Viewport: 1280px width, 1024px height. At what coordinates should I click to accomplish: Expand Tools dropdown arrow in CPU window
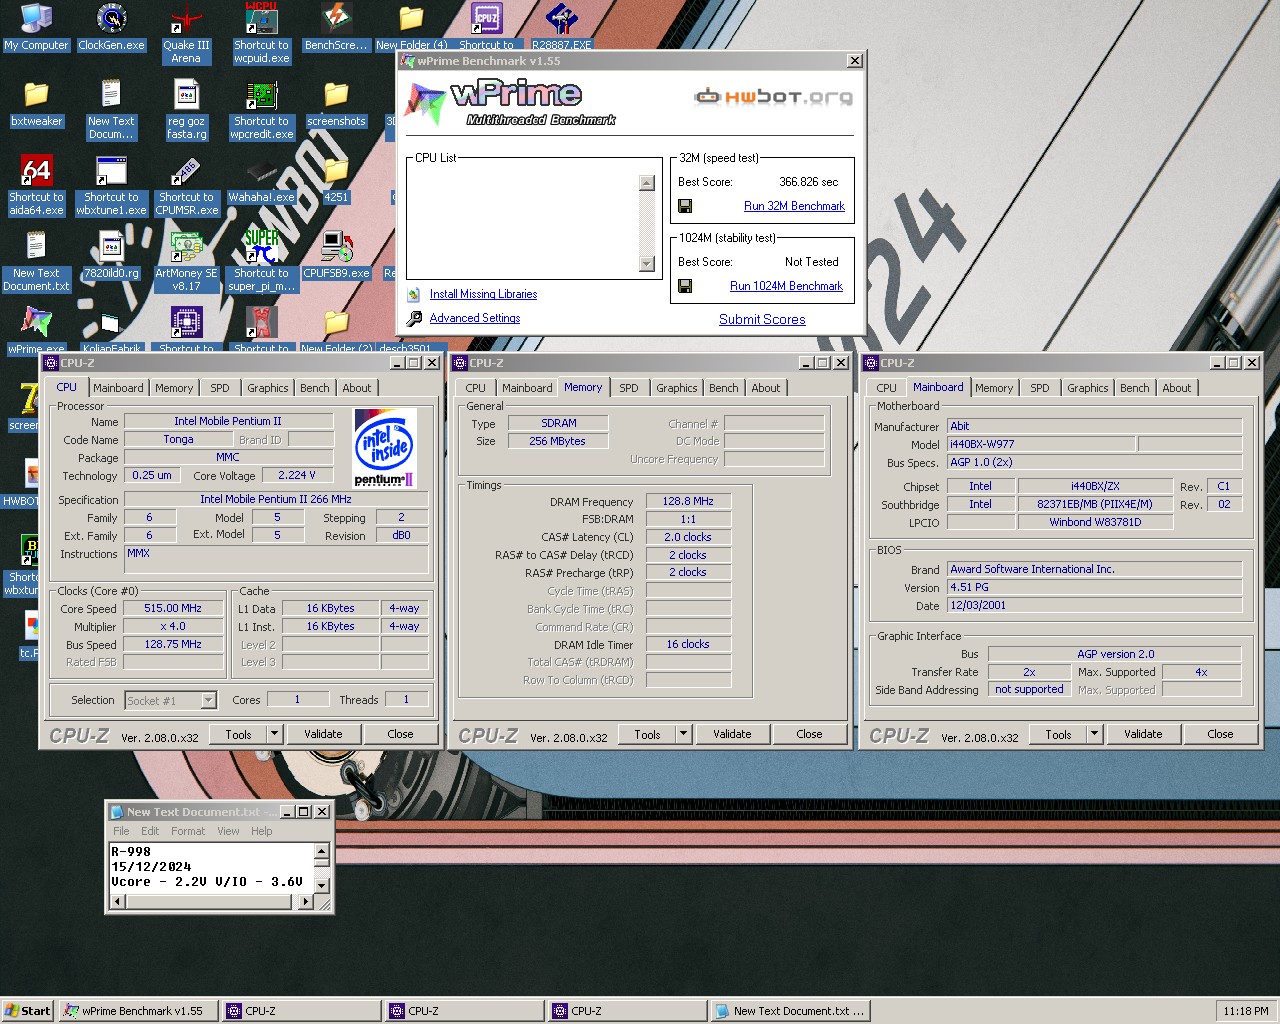click(273, 734)
